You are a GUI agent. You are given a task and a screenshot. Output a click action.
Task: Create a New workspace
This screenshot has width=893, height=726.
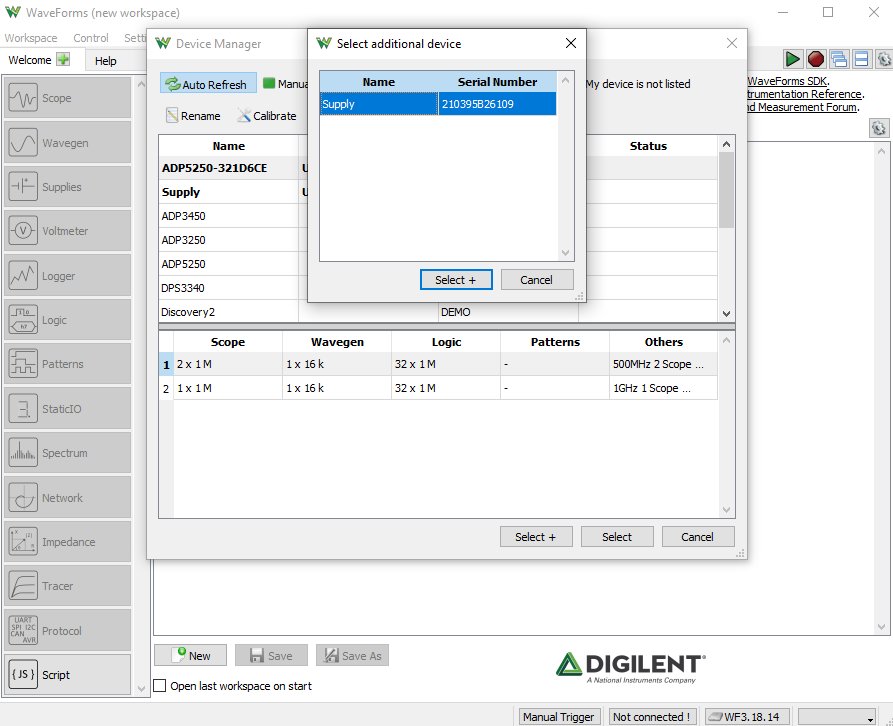pyautogui.click(x=191, y=655)
